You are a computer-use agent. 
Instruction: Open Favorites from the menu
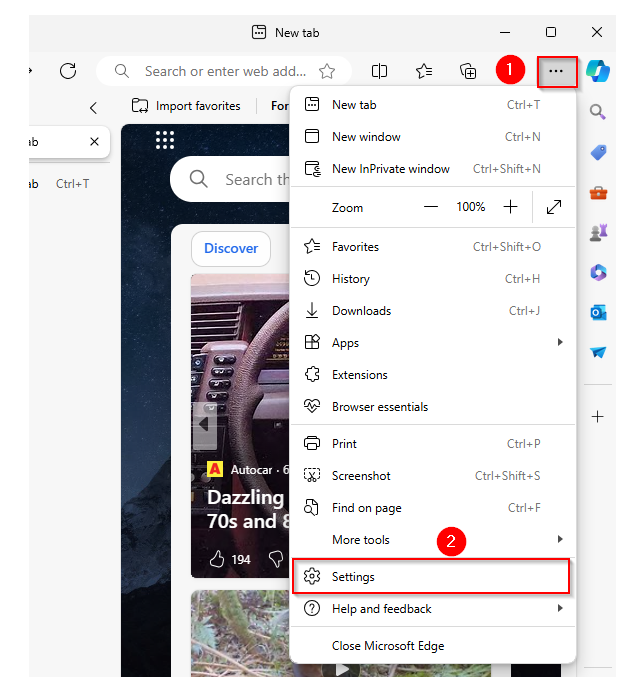pyautogui.click(x=433, y=247)
